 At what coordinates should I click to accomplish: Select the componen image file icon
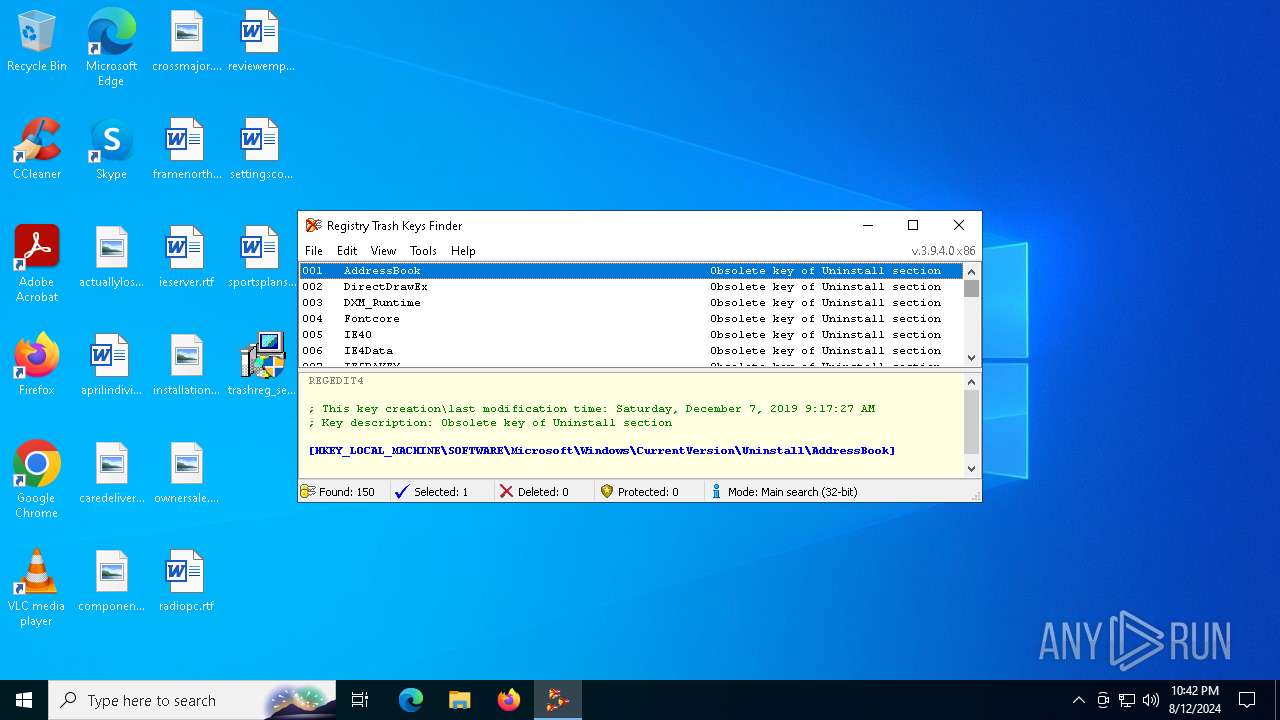pyautogui.click(x=111, y=582)
